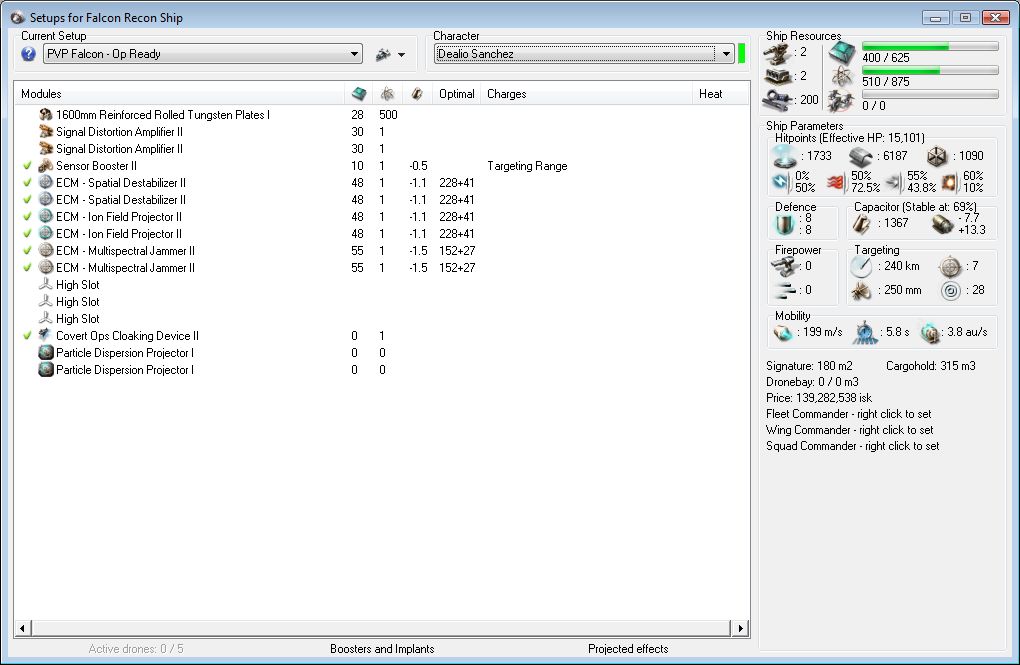Toggle the second ECM - Multispectral Jammer II checkmark

27,267
